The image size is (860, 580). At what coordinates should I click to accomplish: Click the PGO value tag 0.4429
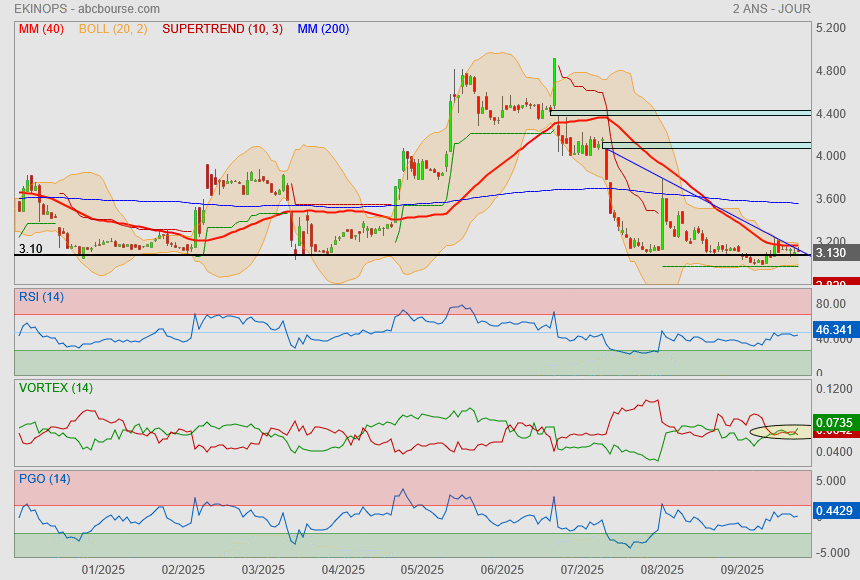tap(834, 512)
